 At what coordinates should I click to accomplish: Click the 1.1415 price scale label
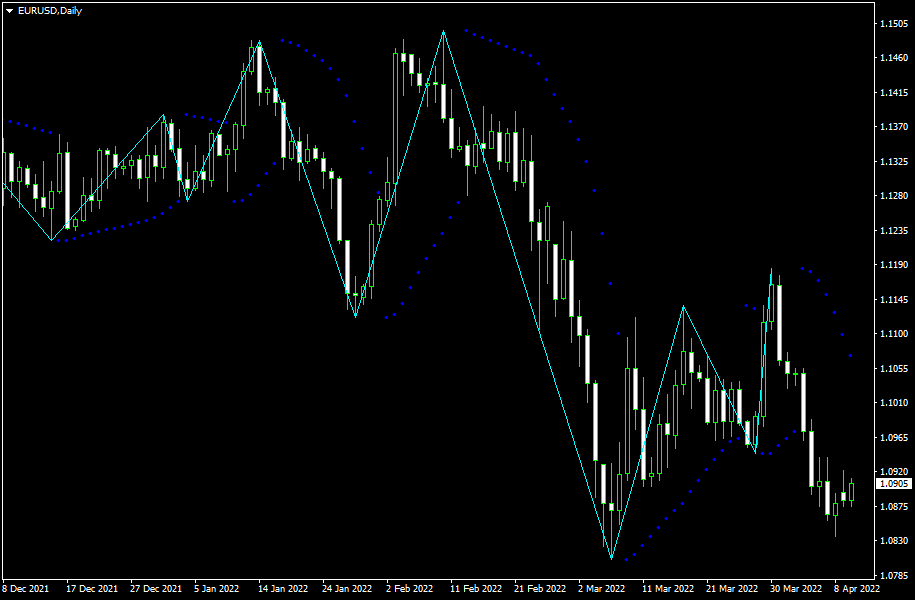894,93
